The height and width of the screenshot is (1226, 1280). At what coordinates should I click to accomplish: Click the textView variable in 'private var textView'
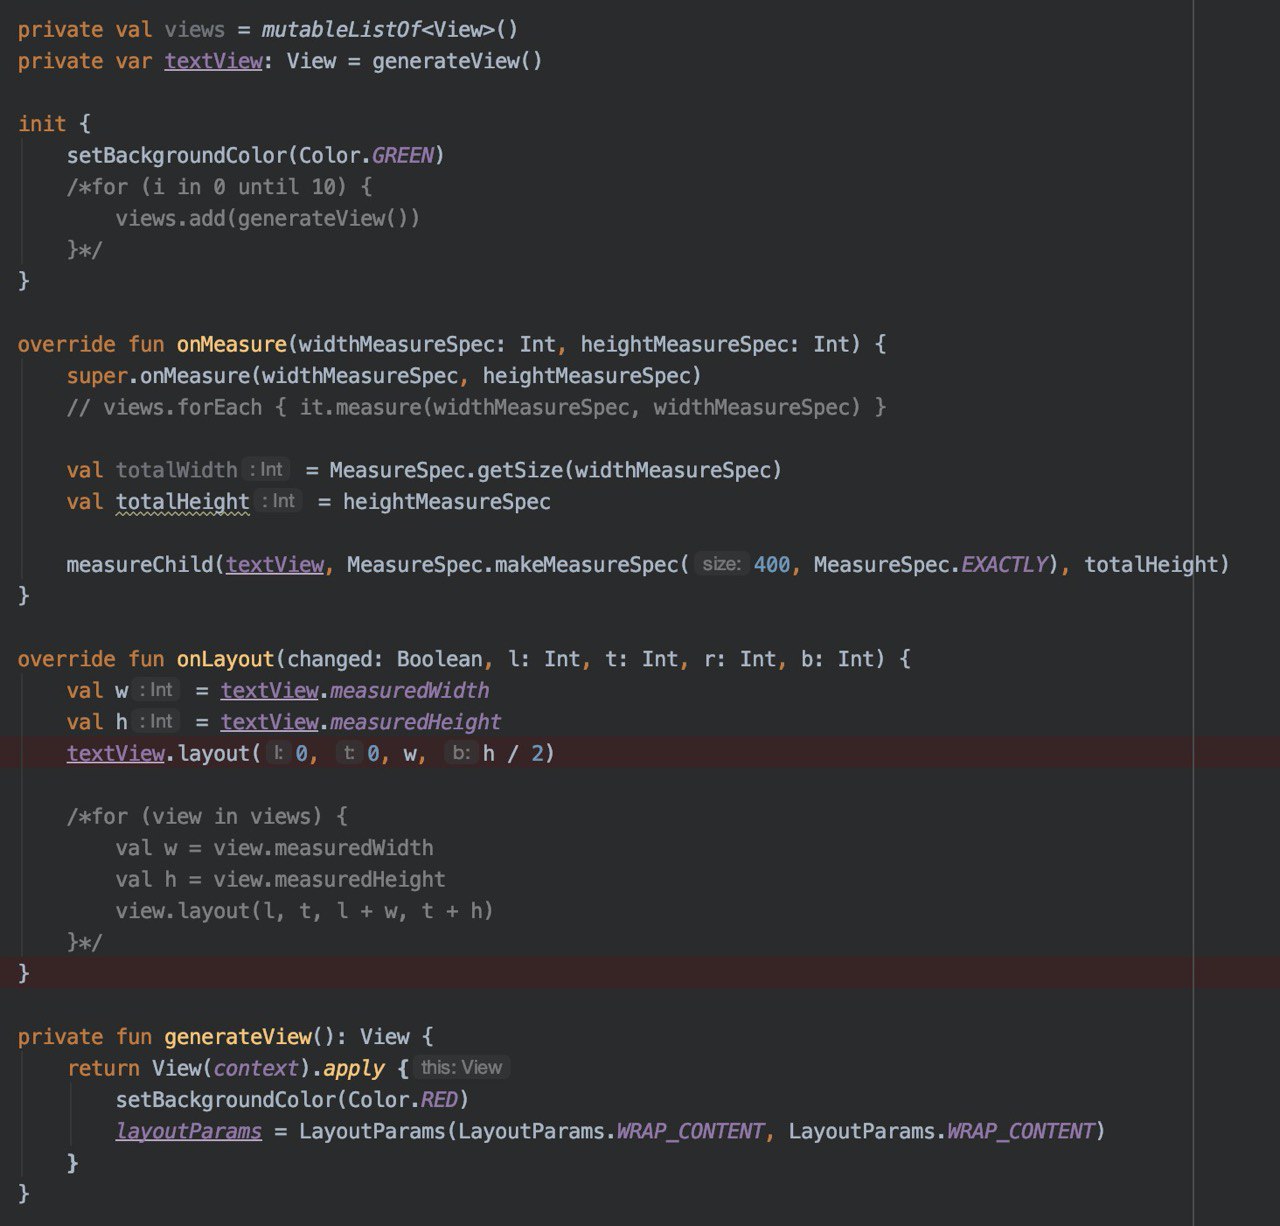pos(213,61)
